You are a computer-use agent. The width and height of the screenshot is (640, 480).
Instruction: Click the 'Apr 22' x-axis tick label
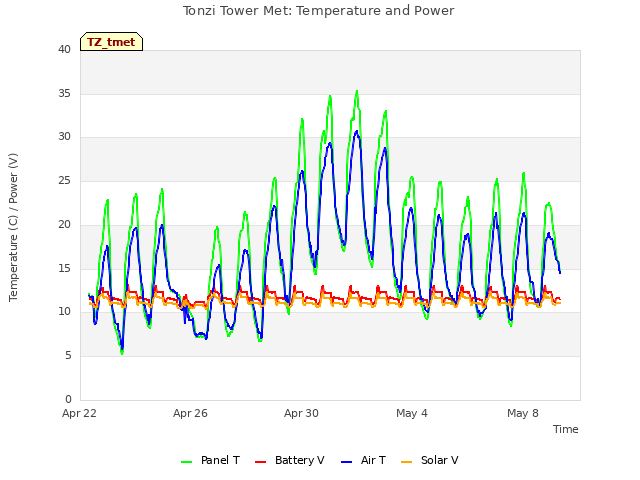pyautogui.click(x=79, y=413)
